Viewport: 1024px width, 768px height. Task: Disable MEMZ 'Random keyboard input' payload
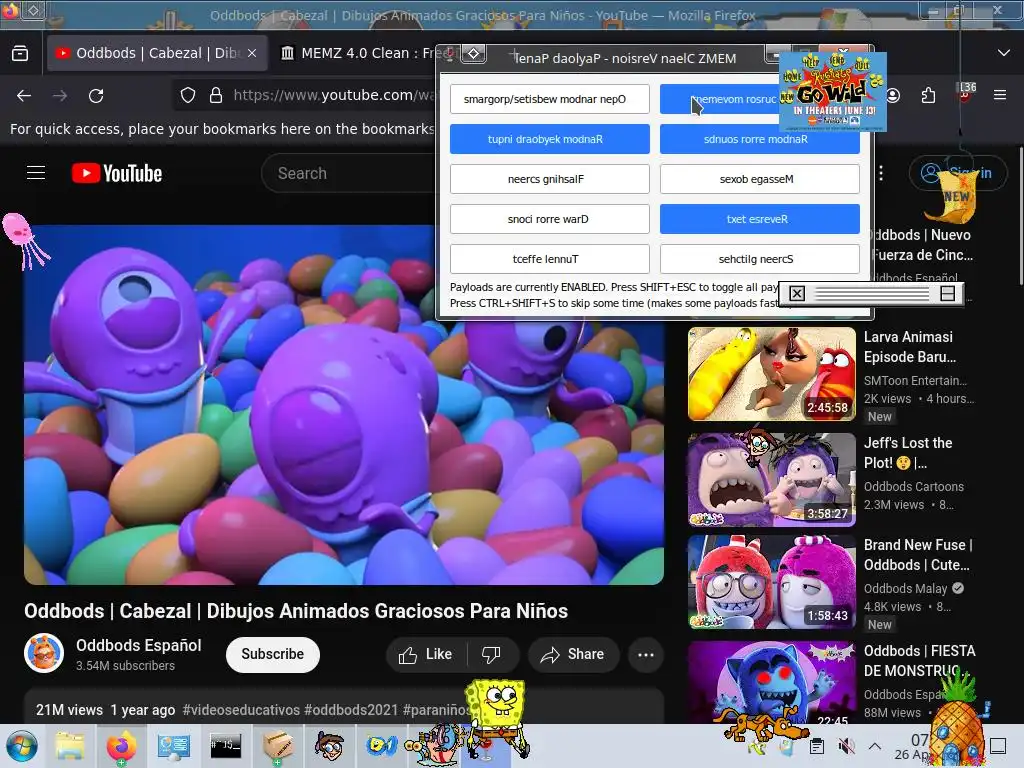pos(550,139)
